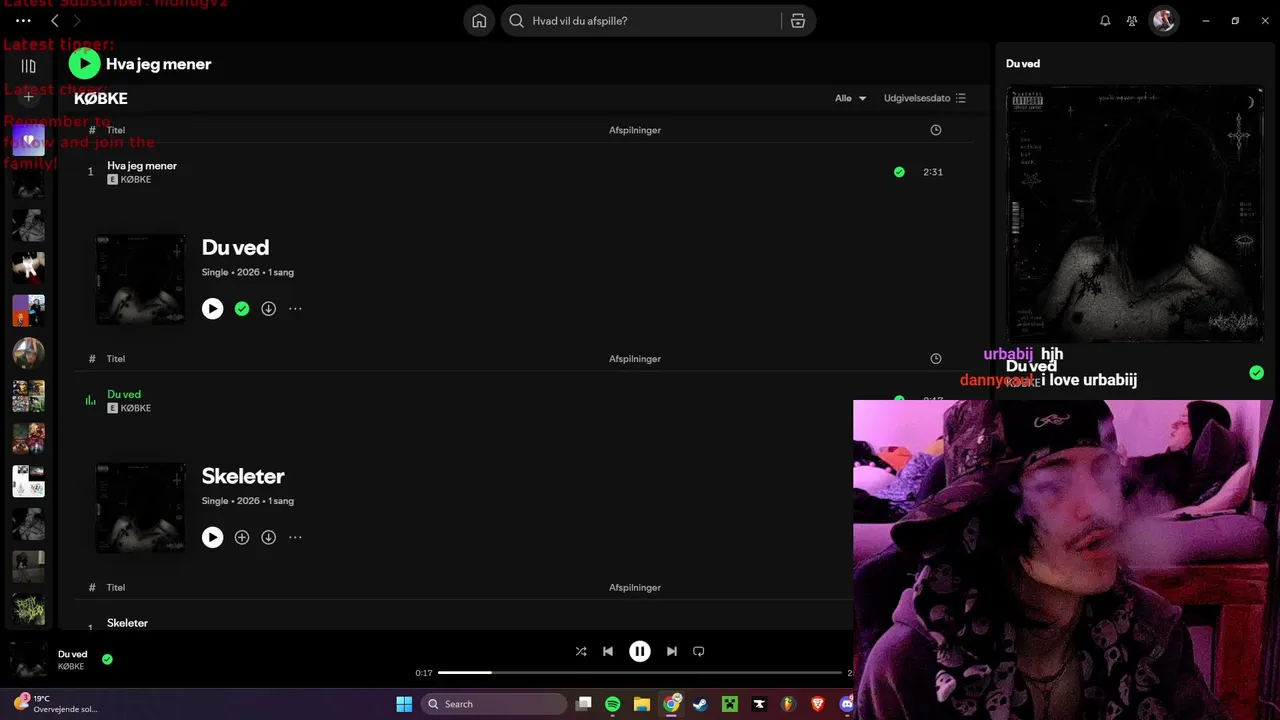Toggle repeat mode
1280x720 pixels.
coord(699,651)
